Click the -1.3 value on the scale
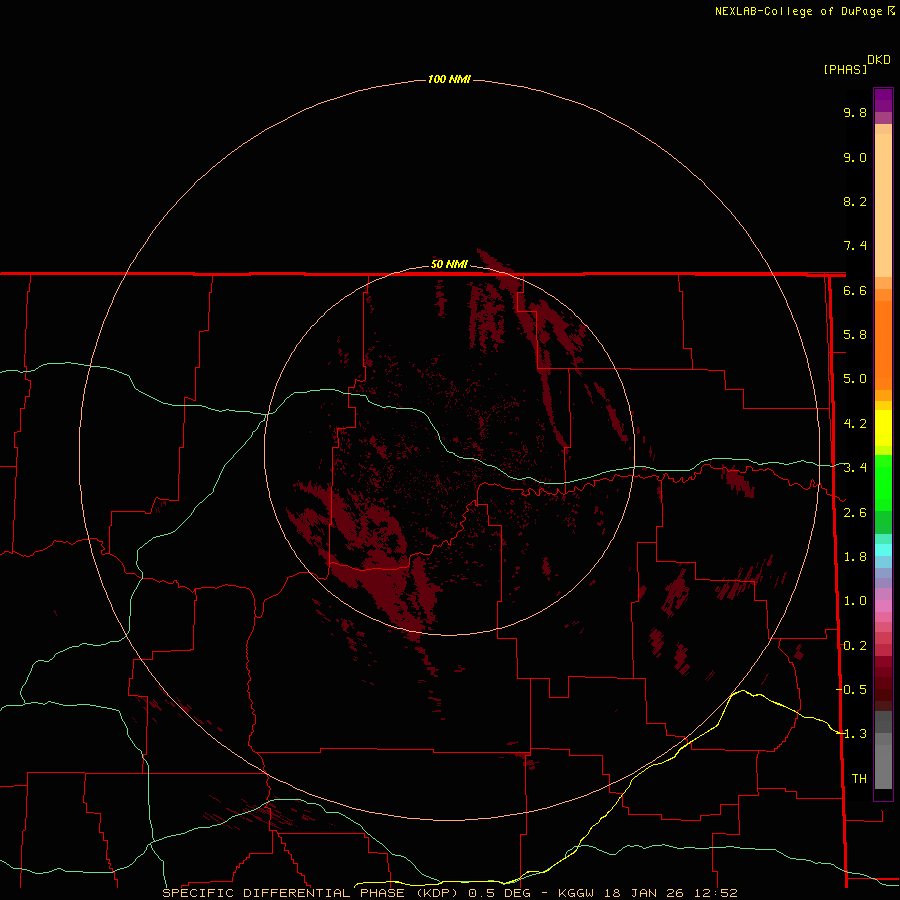 (852, 734)
